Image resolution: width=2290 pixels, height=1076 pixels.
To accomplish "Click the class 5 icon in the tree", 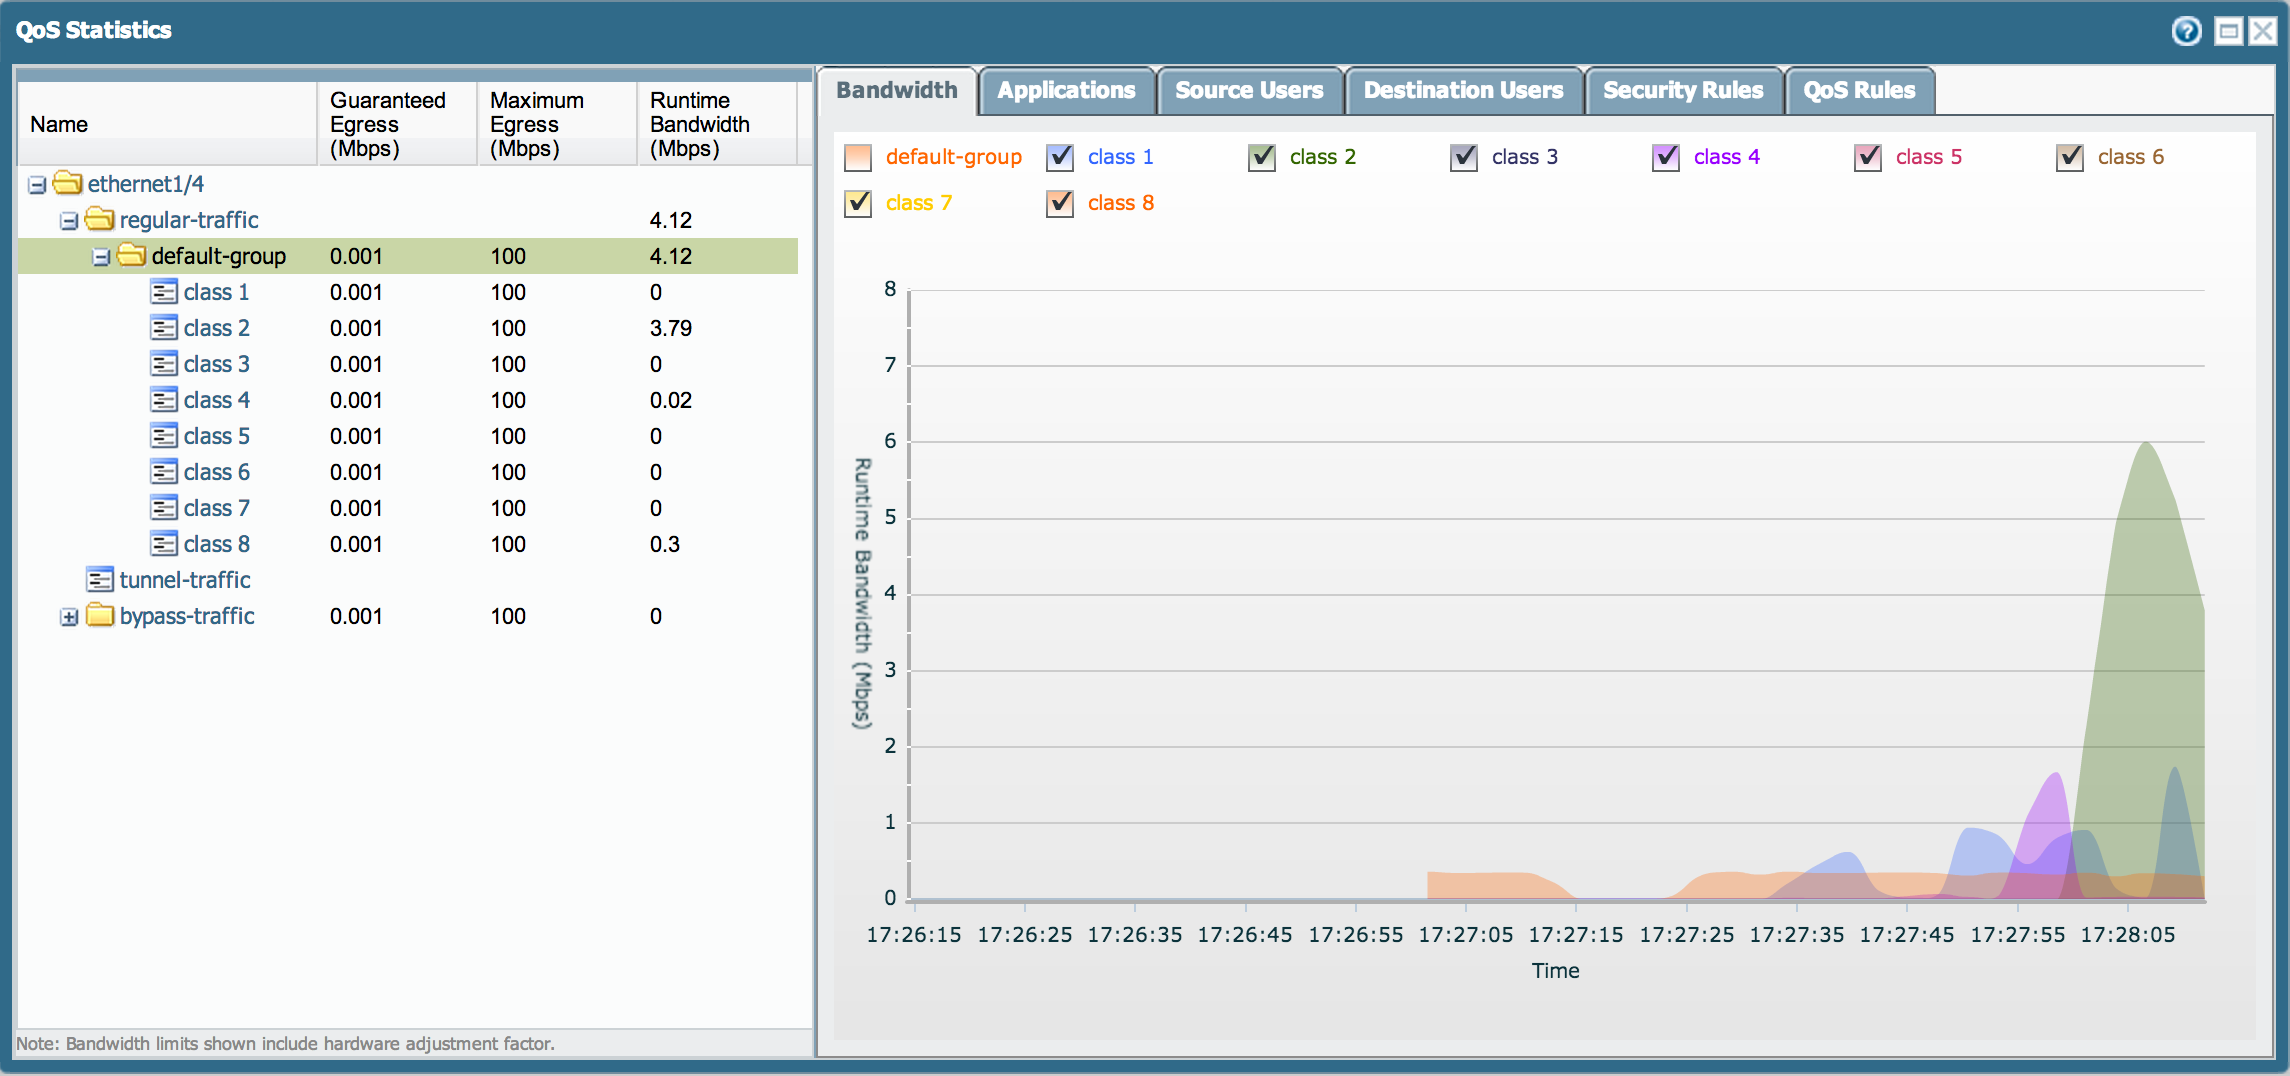I will pos(165,435).
